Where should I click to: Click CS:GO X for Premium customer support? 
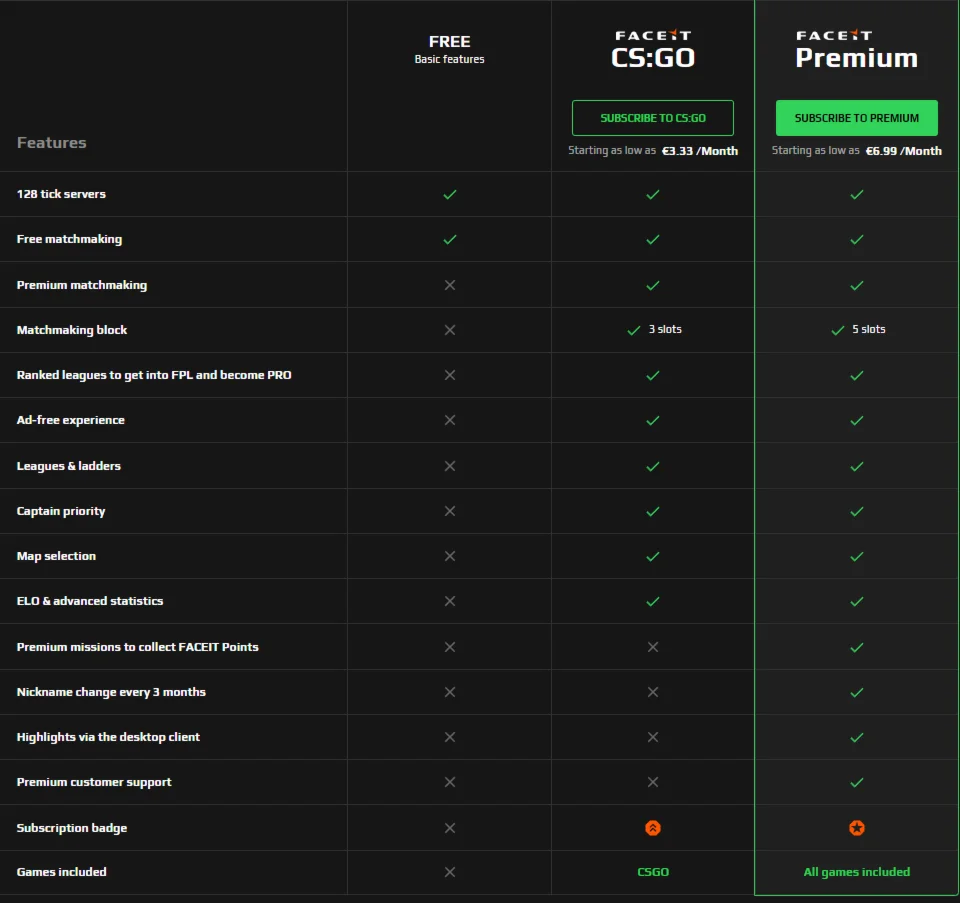tap(653, 782)
